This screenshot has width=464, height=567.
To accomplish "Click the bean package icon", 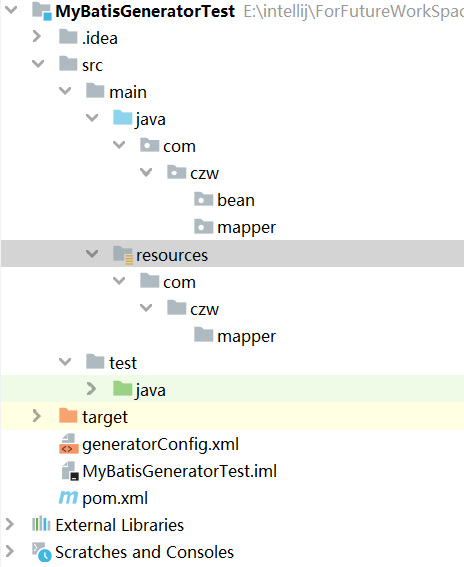I will [x=203, y=199].
